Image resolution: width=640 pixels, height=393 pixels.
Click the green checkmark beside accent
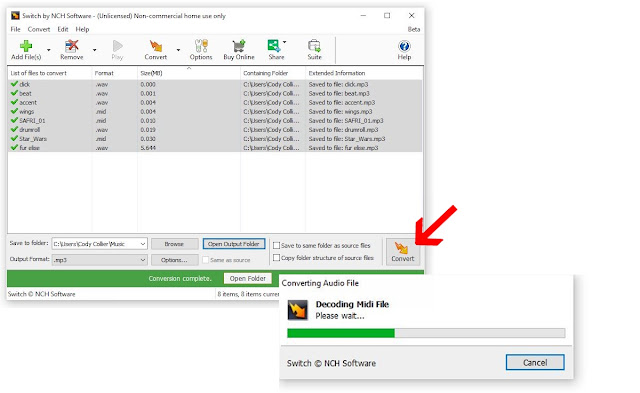tap(14, 102)
